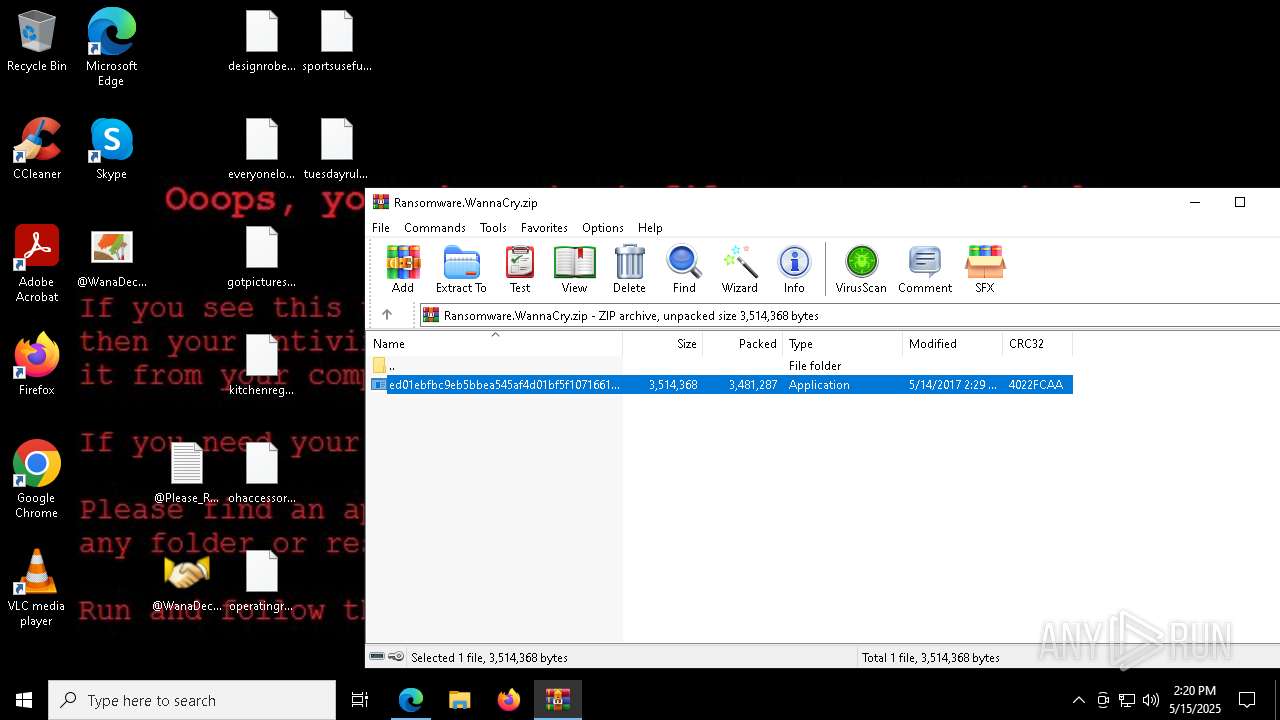The image size is (1280, 720).
Task: Open the View toolbar button
Action: coord(574,269)
